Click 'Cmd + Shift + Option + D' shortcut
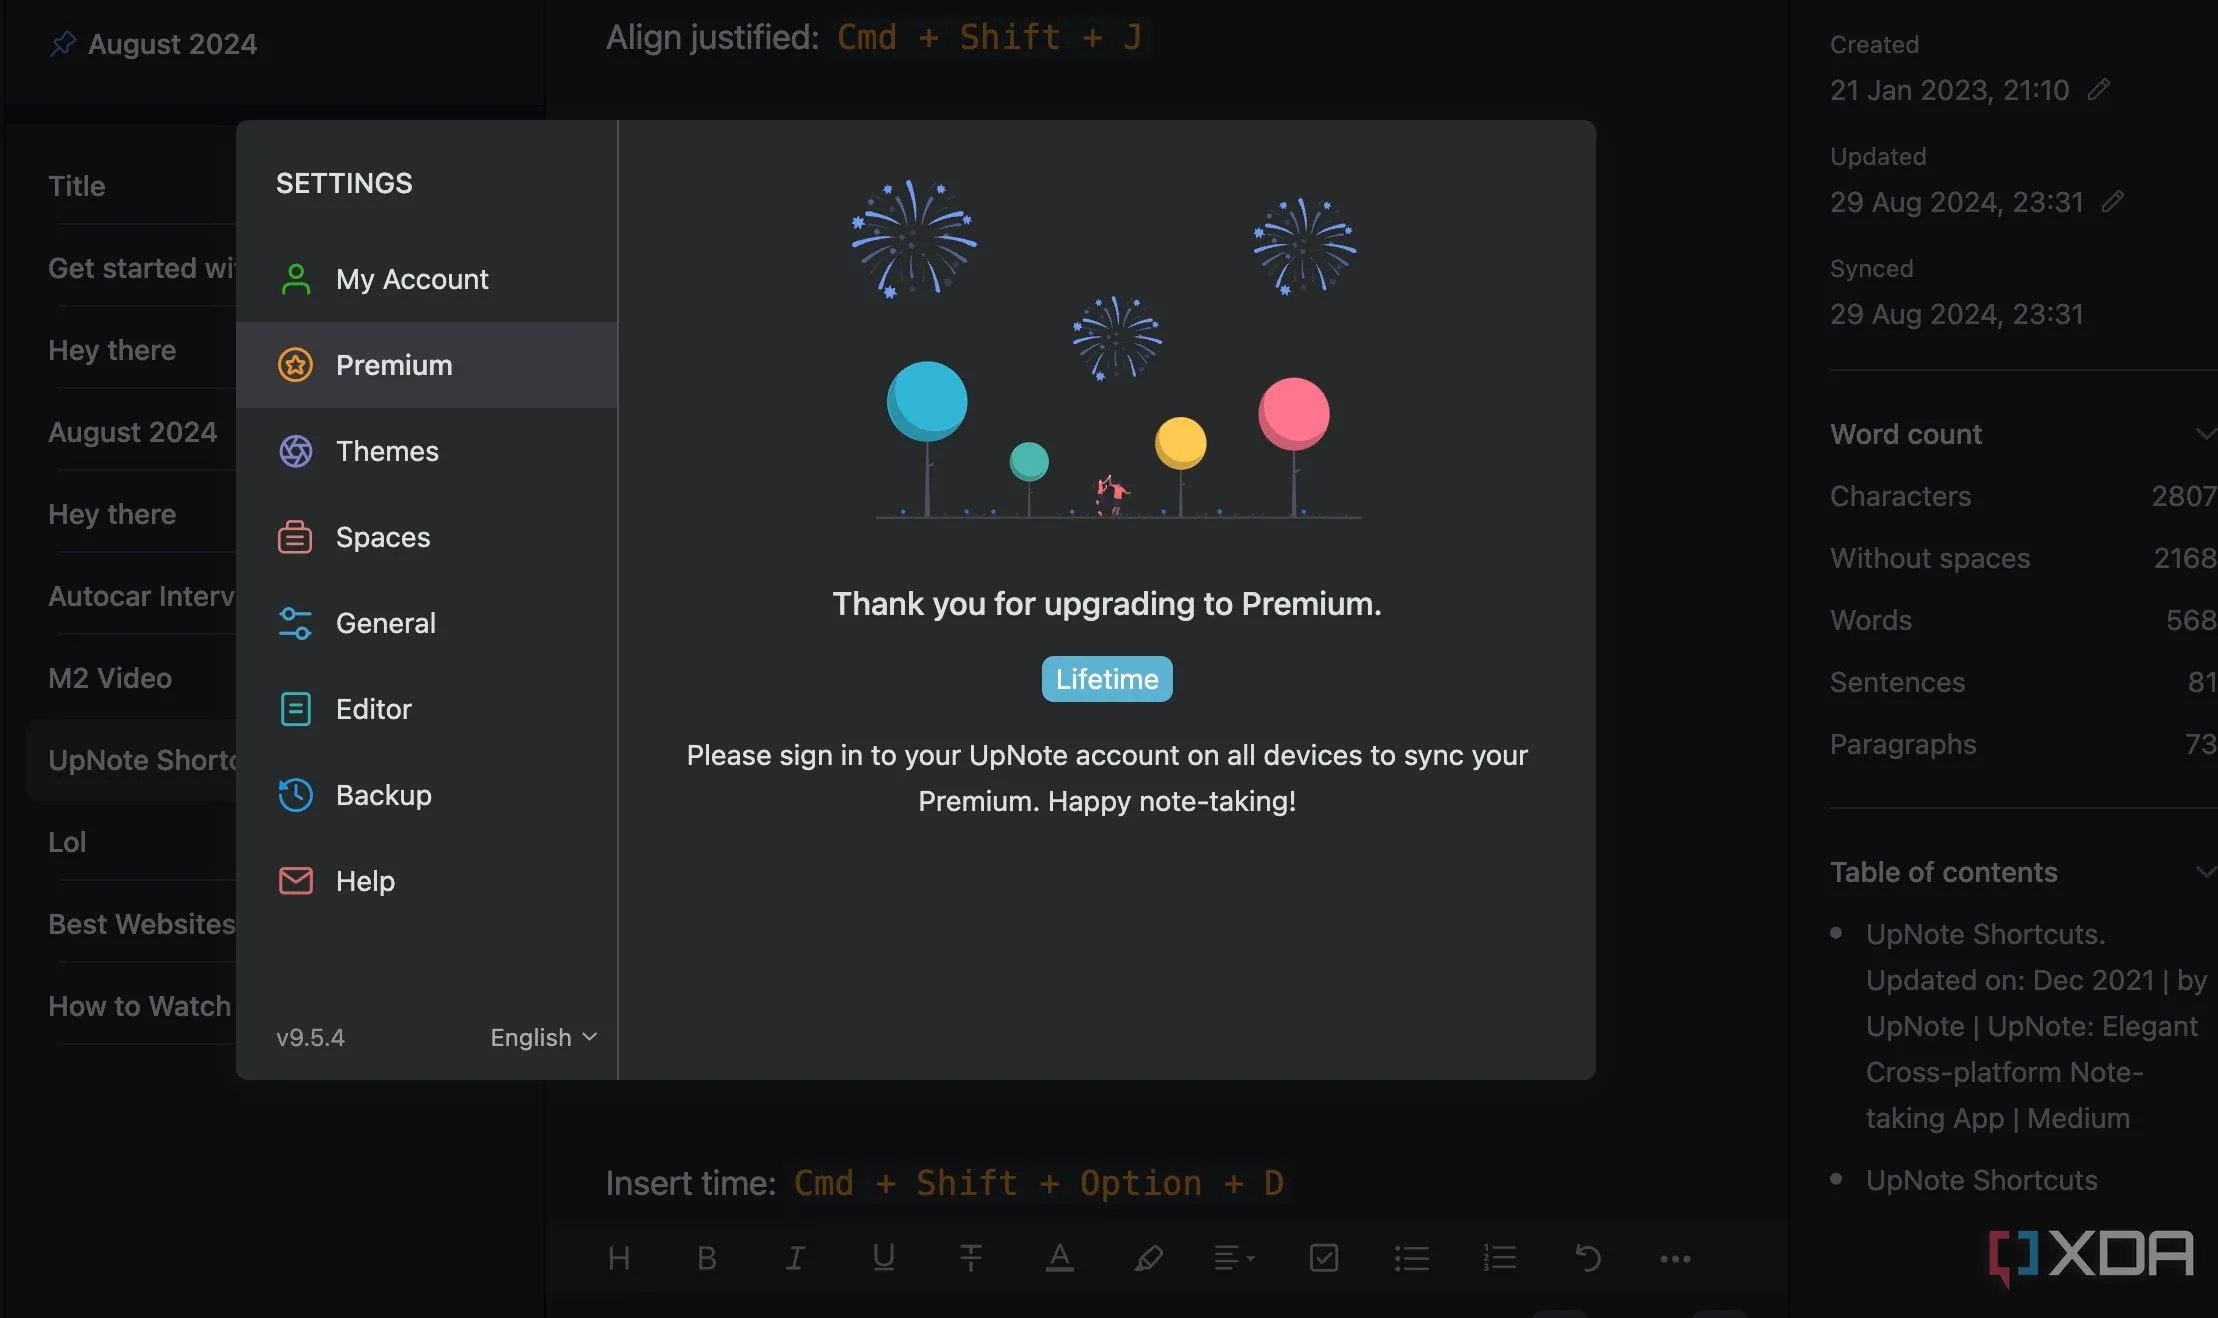Image resolution: width=2218 pixels, height=1318 pixels. [x=1039, y=1183]
